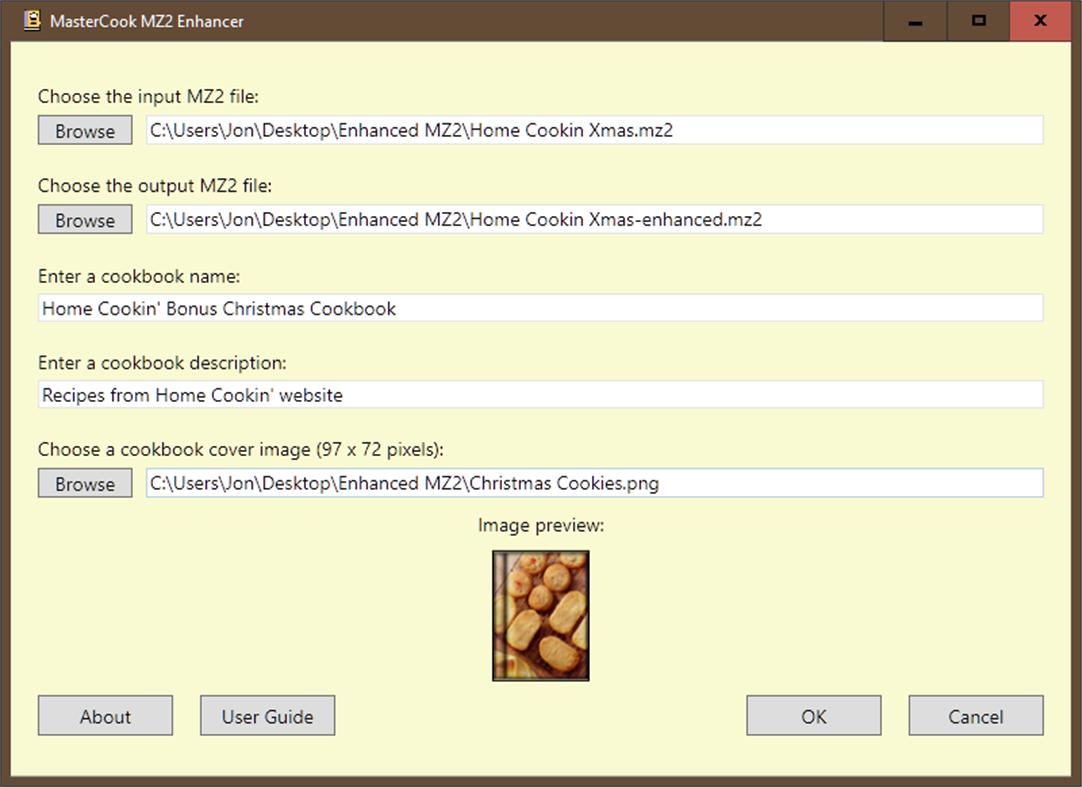
Task: Select the Christmas Cookies.png path field
Action: [594, 483]
